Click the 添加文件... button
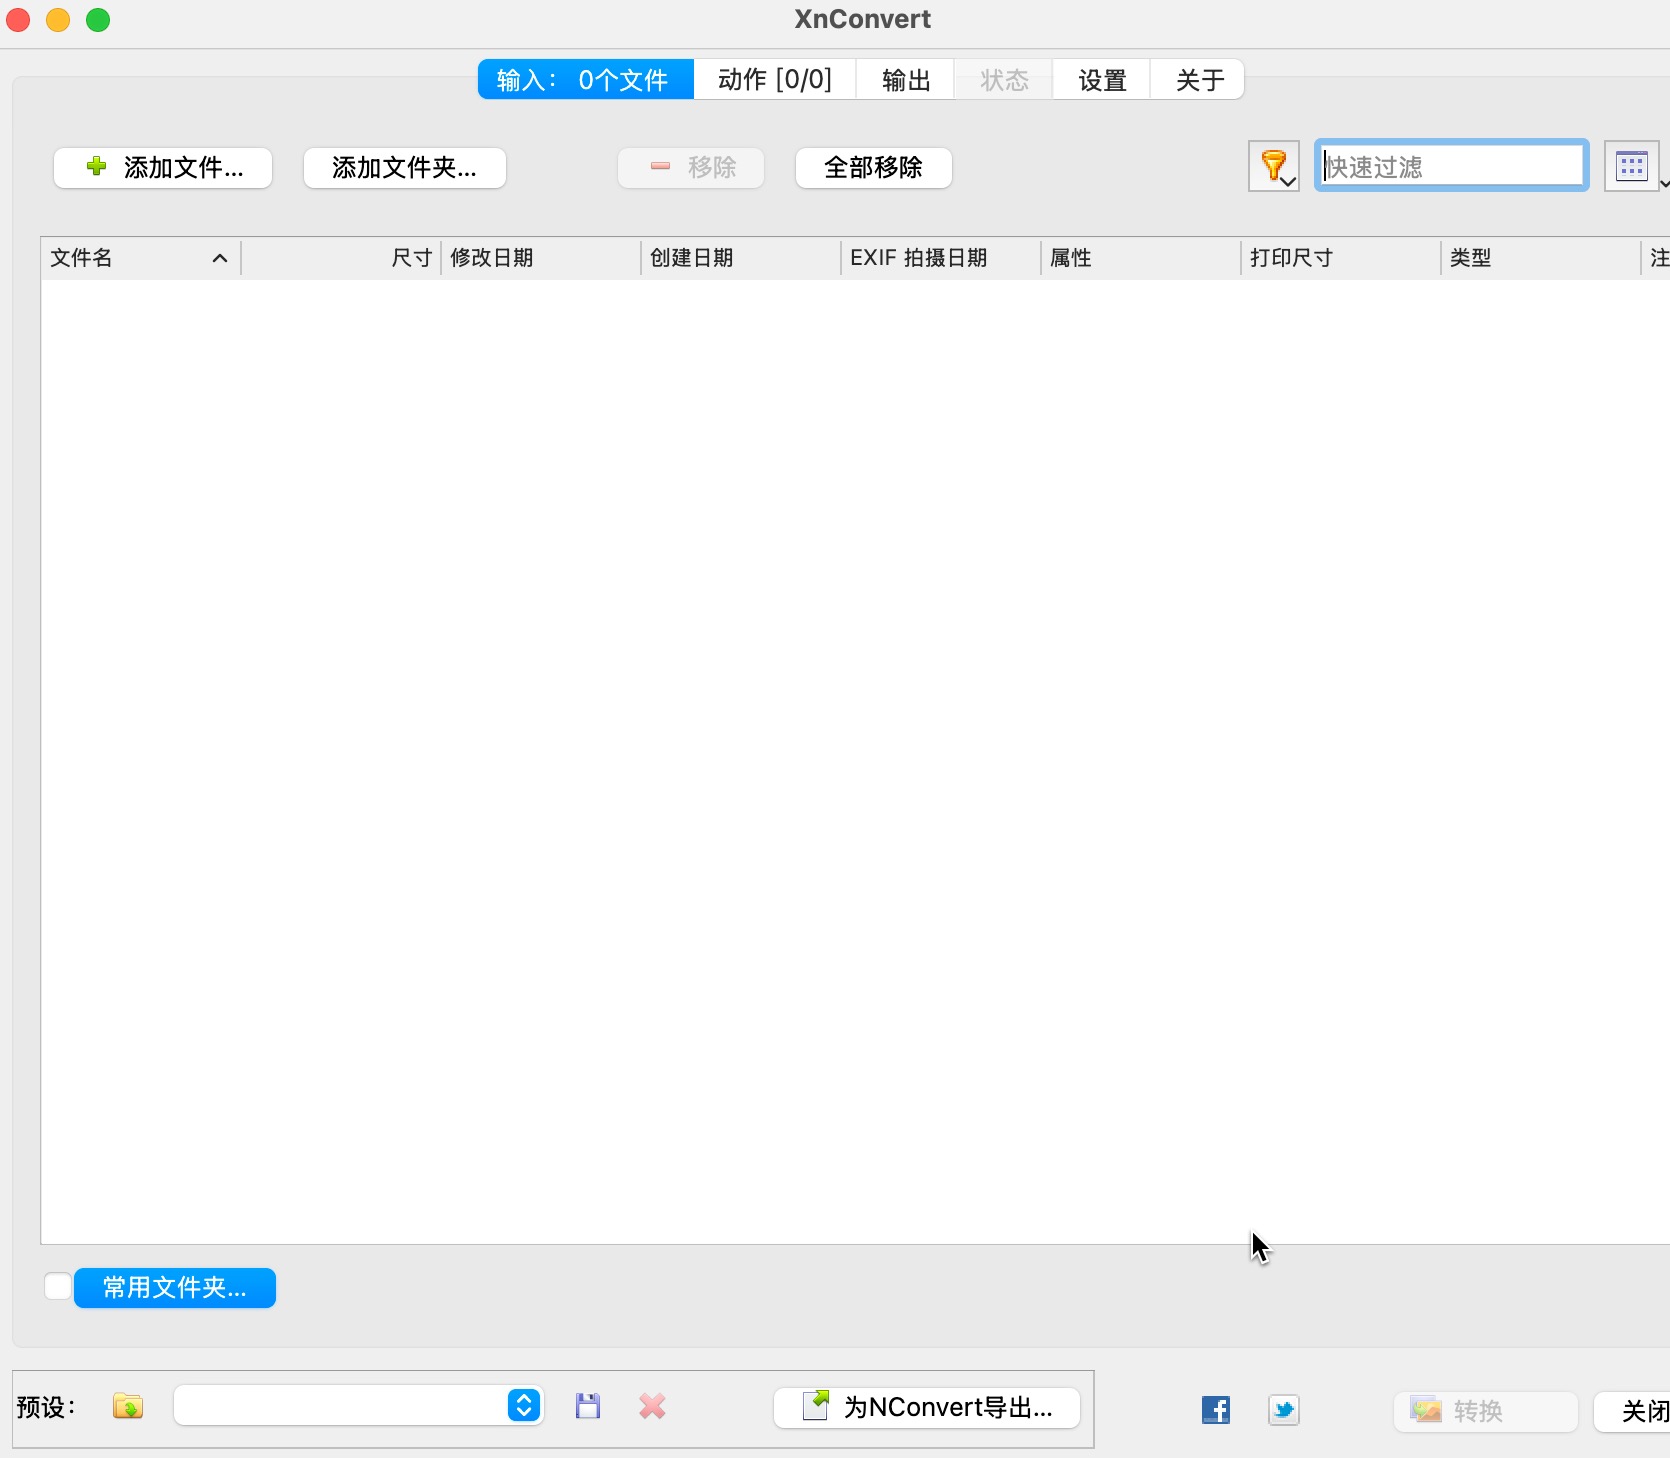 [x=163, y=167]
